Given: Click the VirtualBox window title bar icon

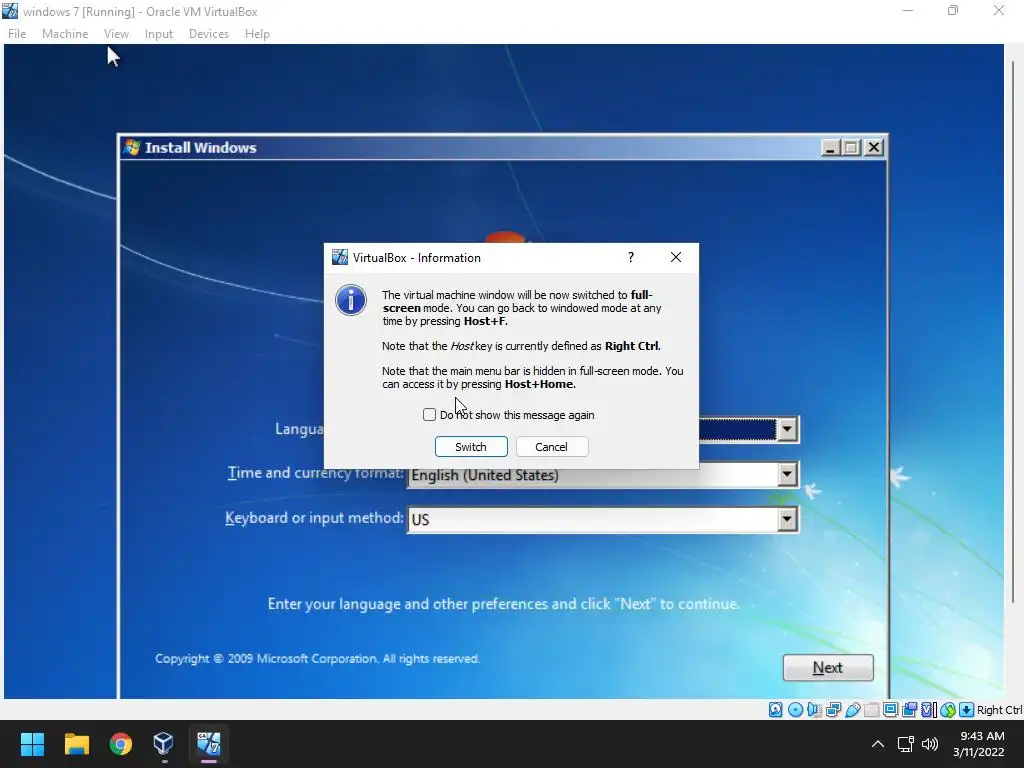Looking at the screenshot, I should pos(10,11).
